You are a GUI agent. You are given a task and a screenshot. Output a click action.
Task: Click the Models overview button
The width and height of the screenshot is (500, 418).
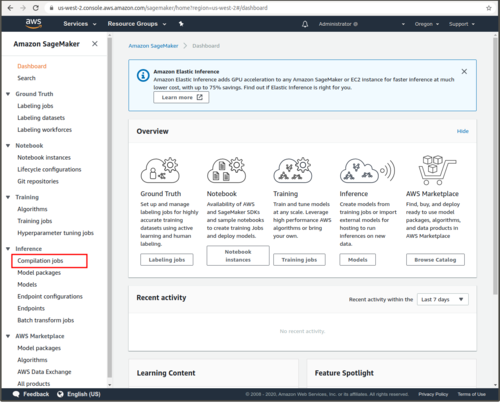coord(358,260)
